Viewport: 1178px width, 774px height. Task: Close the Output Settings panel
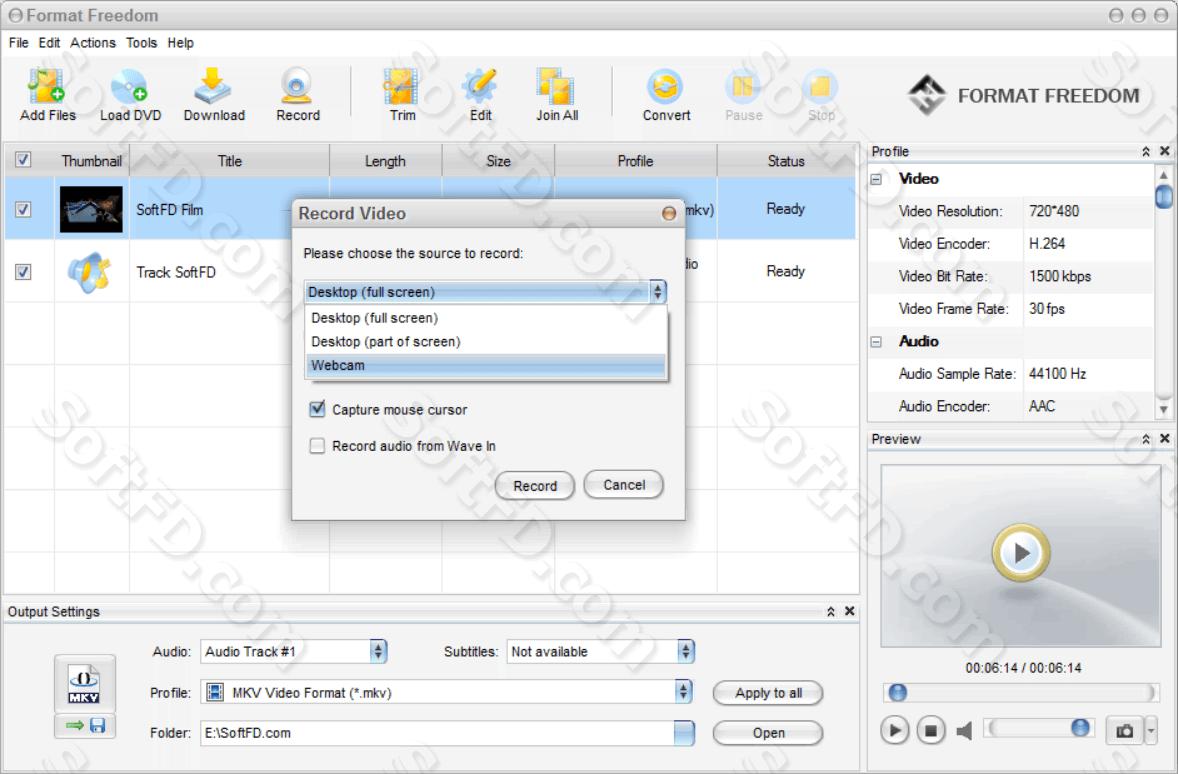point(850,611)
